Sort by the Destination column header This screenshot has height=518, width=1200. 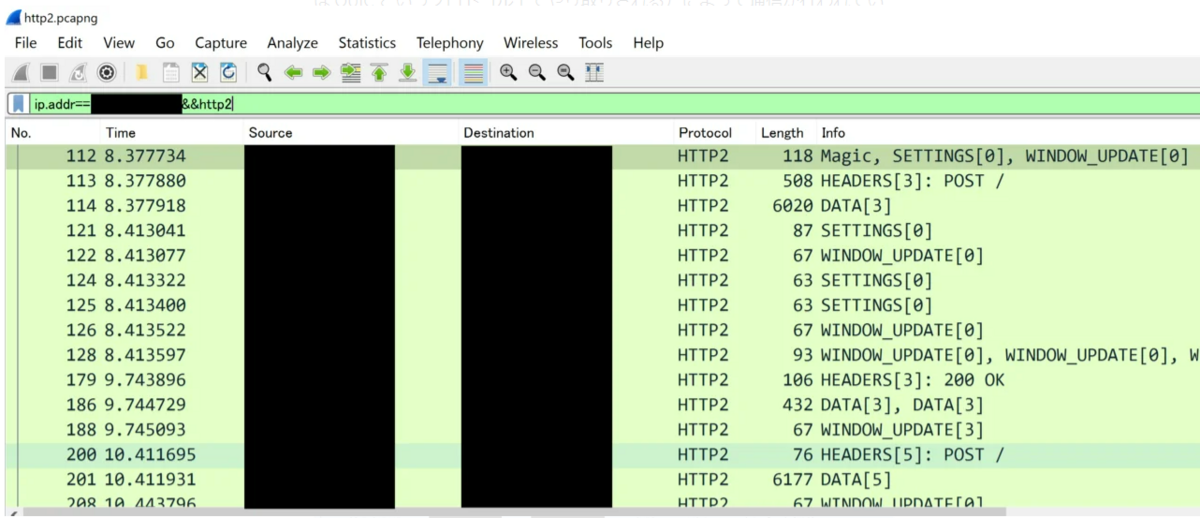[499, 133]
